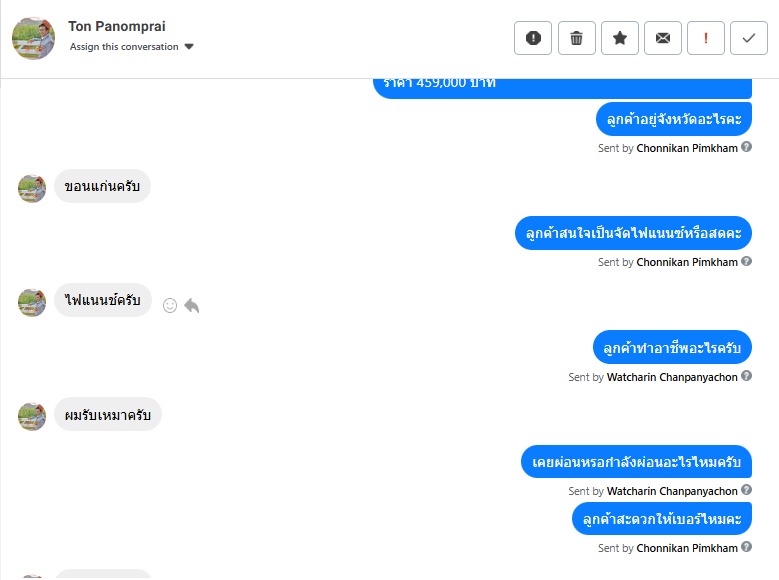Click the sender name Watcharin Chanpanyachon below ลูกค้าทำอาชีพอะไรครับ
Image resolution: width=779 pixels, height=580 pixels.
pyautogui.click(x=672, y=377)
